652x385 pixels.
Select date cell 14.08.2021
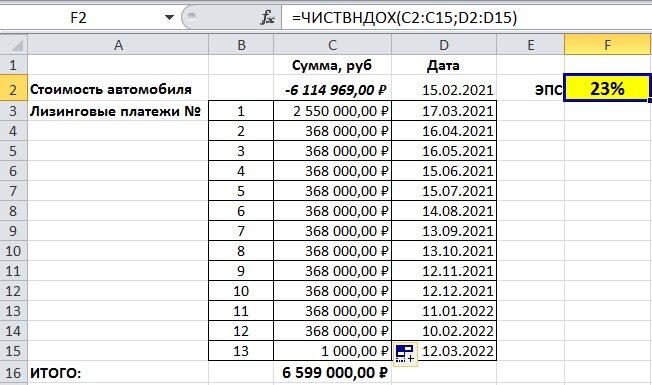[x=444, y=211]
